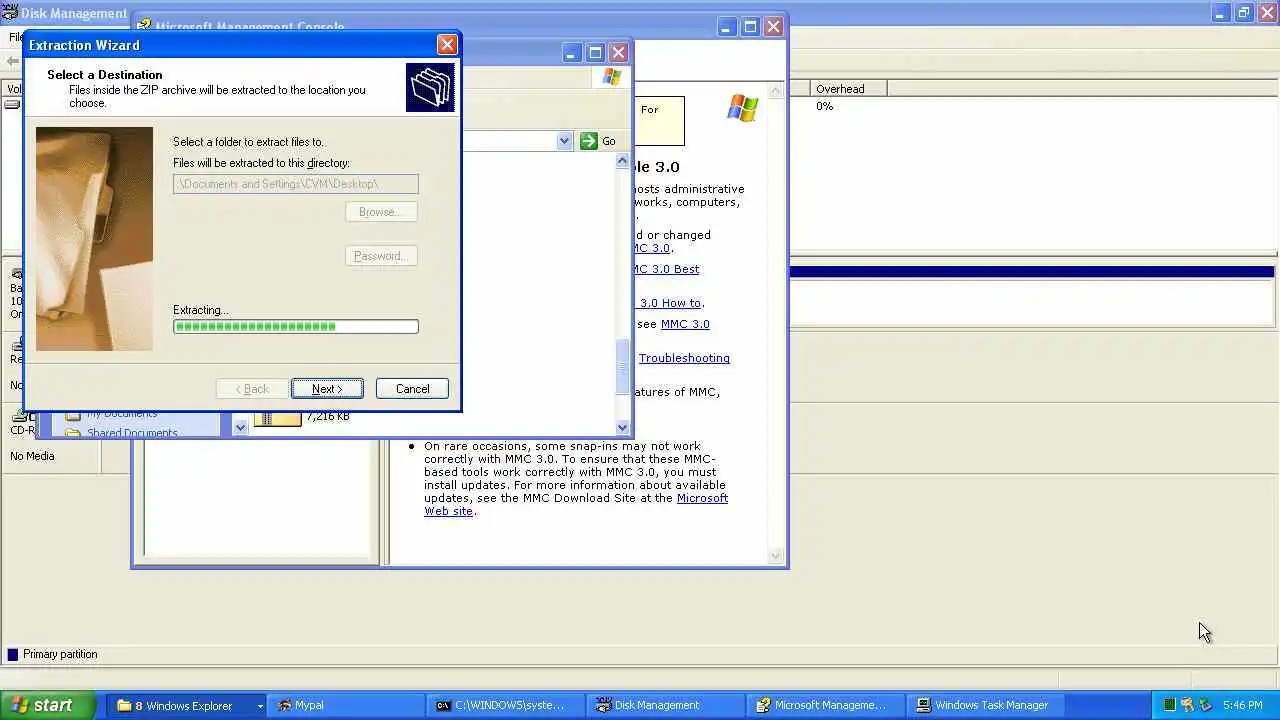Maximize the Explorer window behind the wizard
This screenshot has height=720, width=1280.
pos(595,52)
